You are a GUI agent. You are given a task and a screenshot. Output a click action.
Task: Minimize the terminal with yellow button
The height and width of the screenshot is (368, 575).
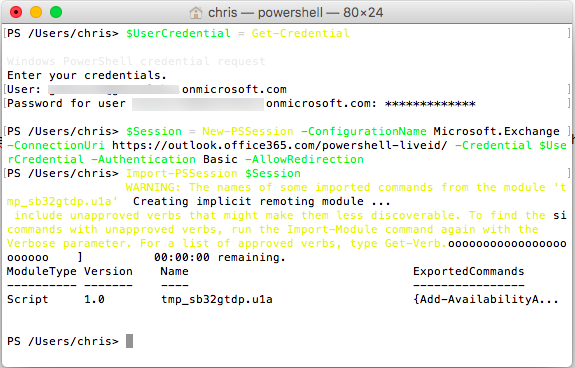(x=36, y=12)
